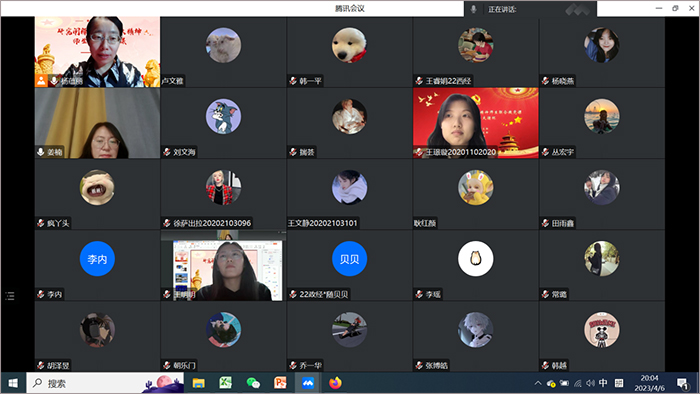
Task: Click the taskbar clock showing 20:04
Action: click(x=650, y=383)
